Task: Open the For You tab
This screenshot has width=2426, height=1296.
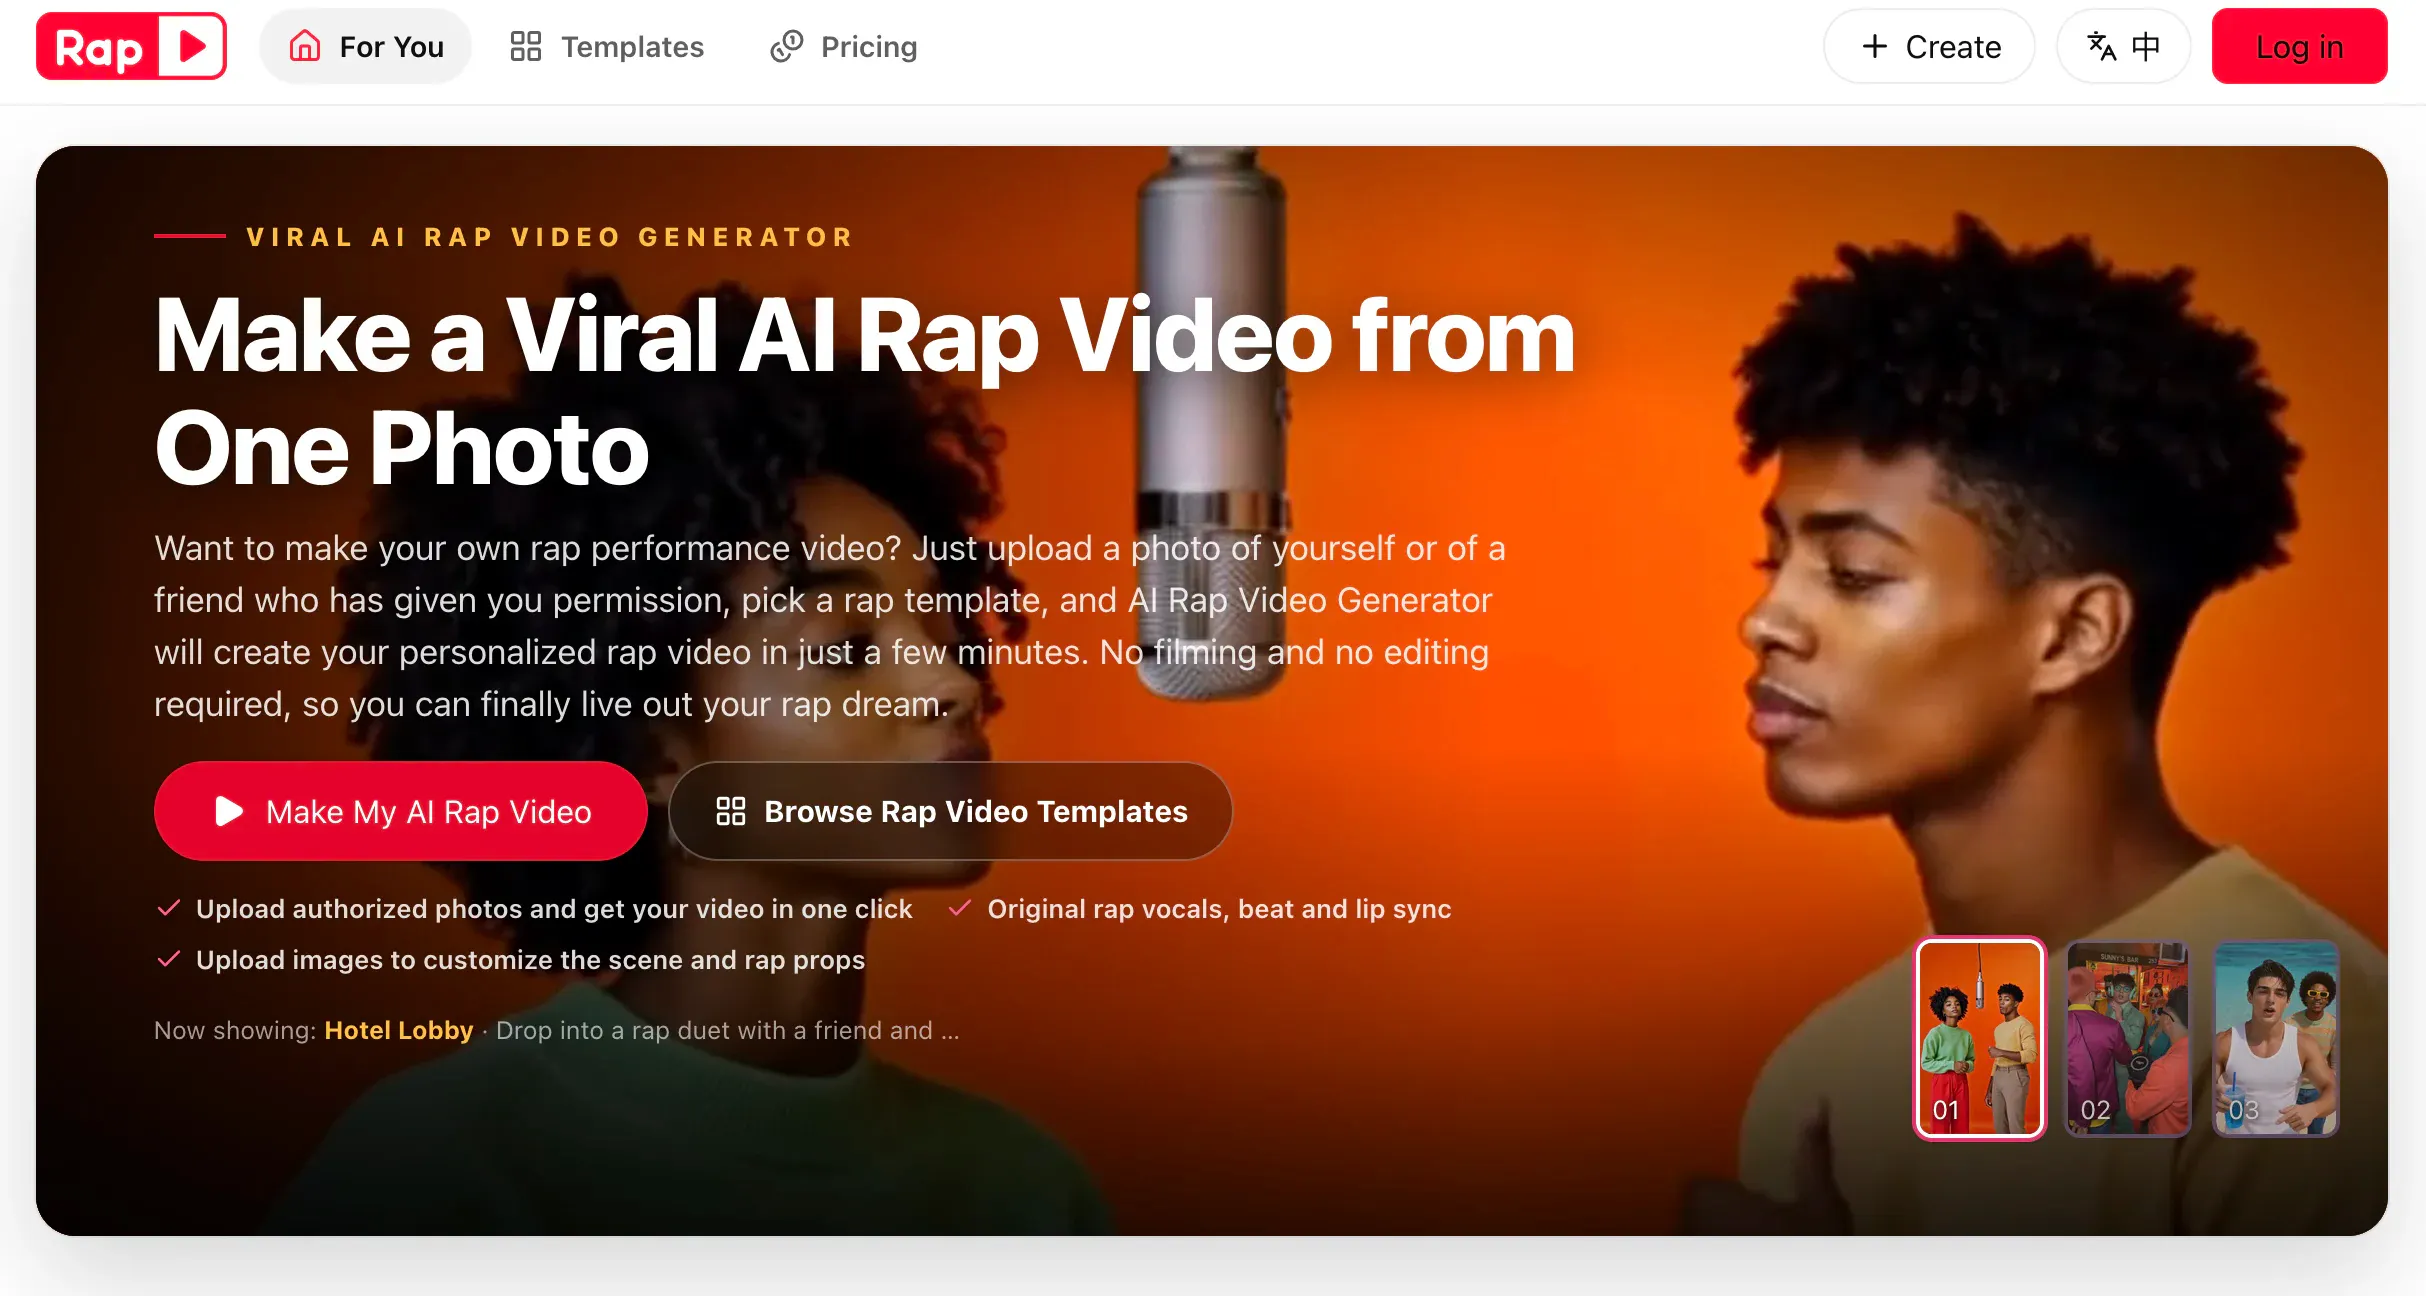Action: coord(366,46)
